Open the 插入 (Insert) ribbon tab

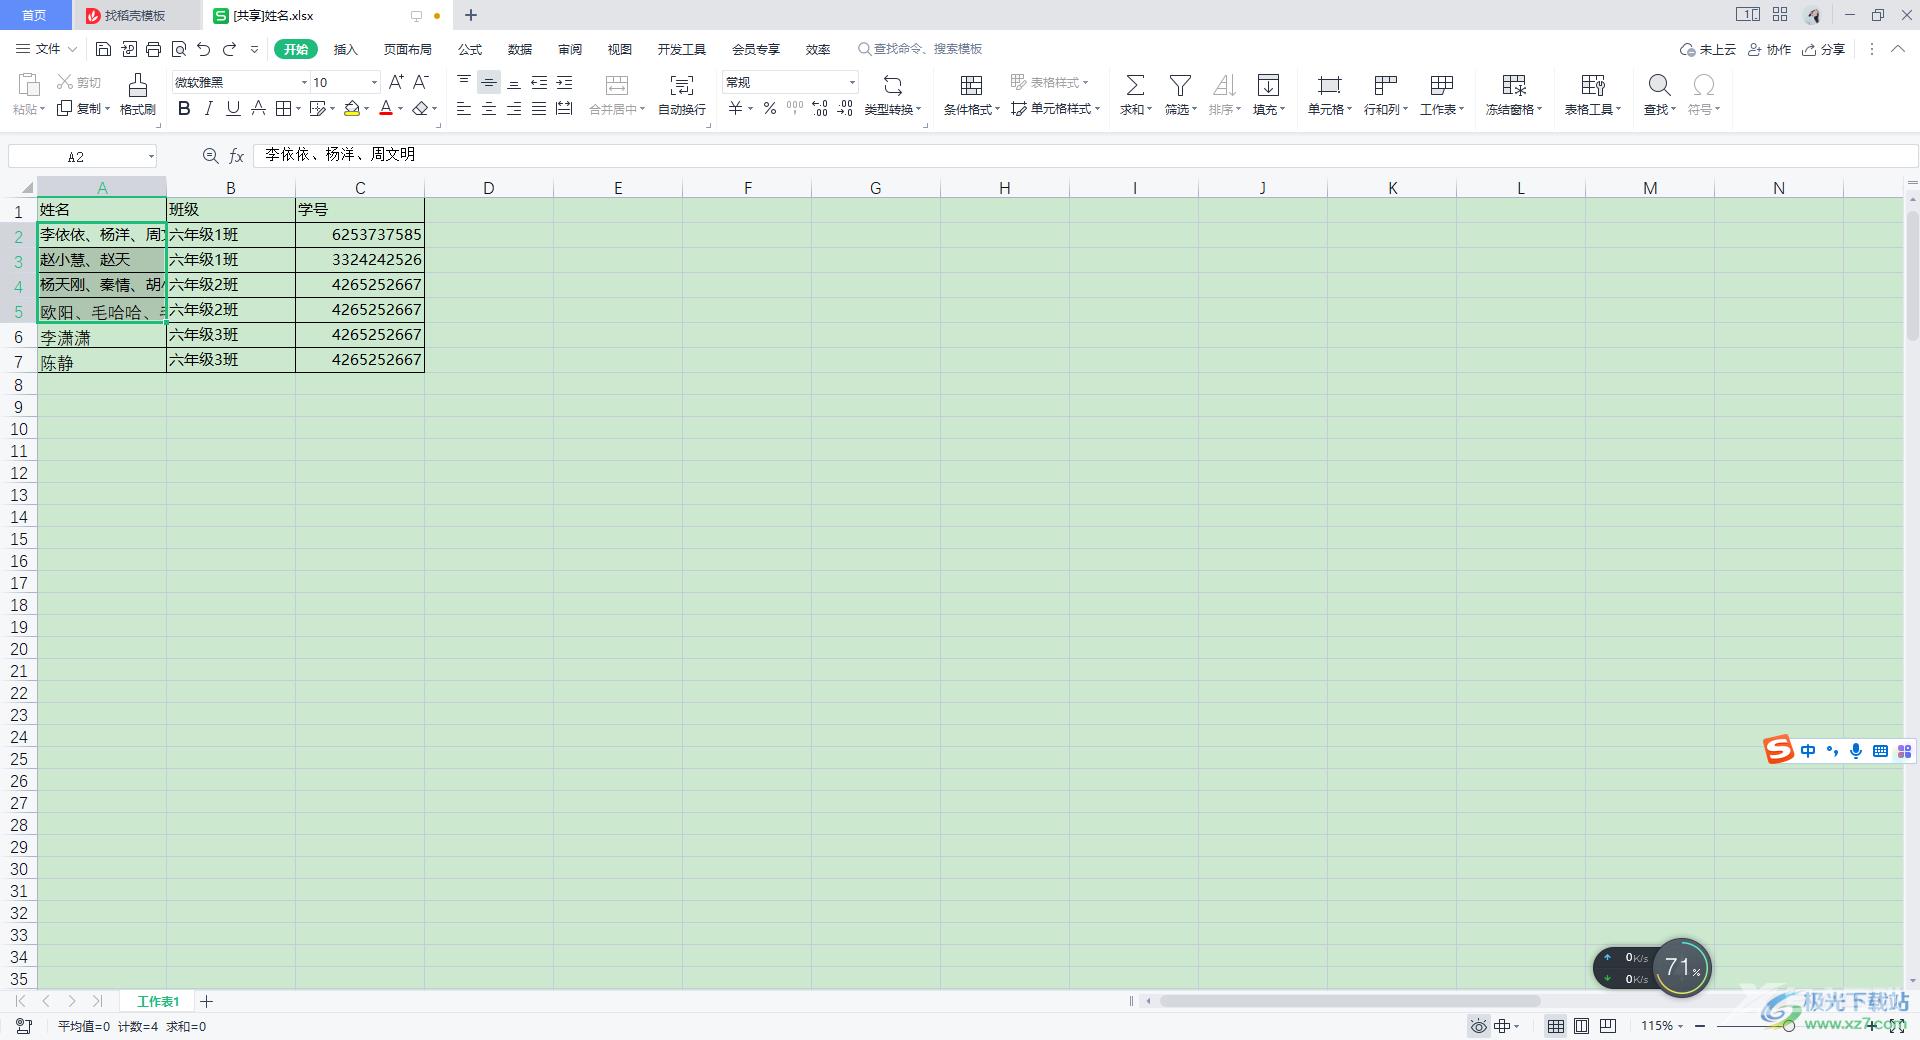(345, 49)
